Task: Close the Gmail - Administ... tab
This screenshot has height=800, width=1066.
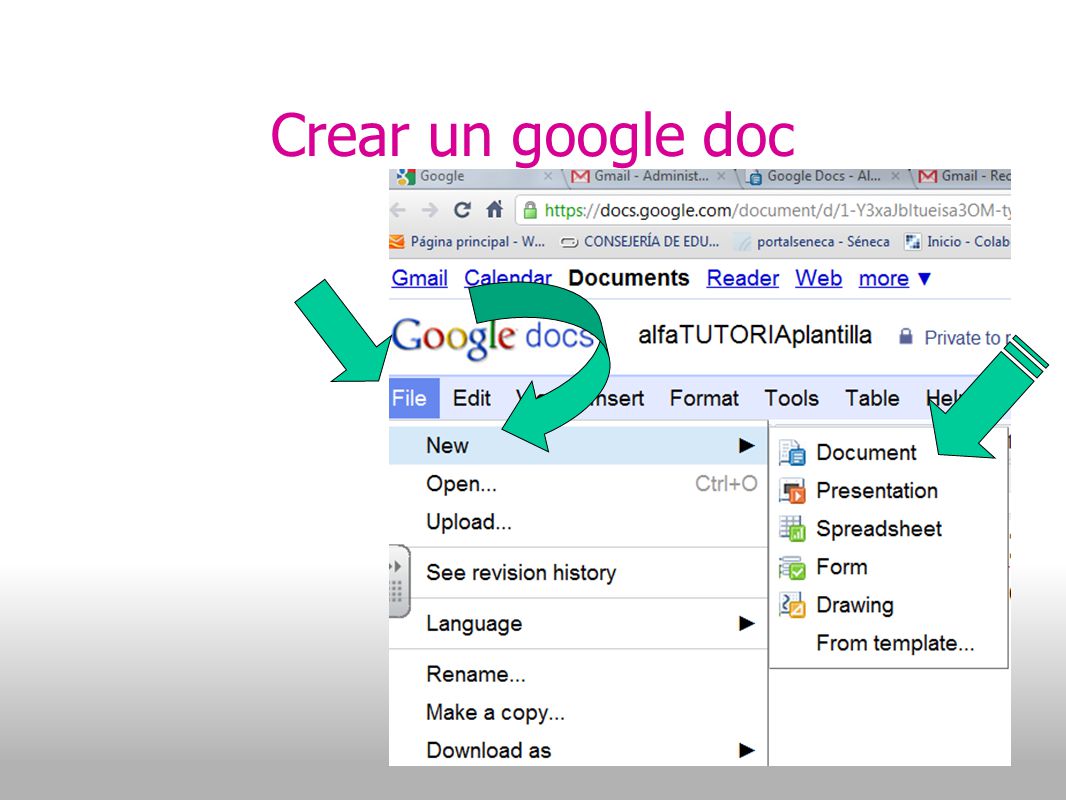Action: (721, 176)
